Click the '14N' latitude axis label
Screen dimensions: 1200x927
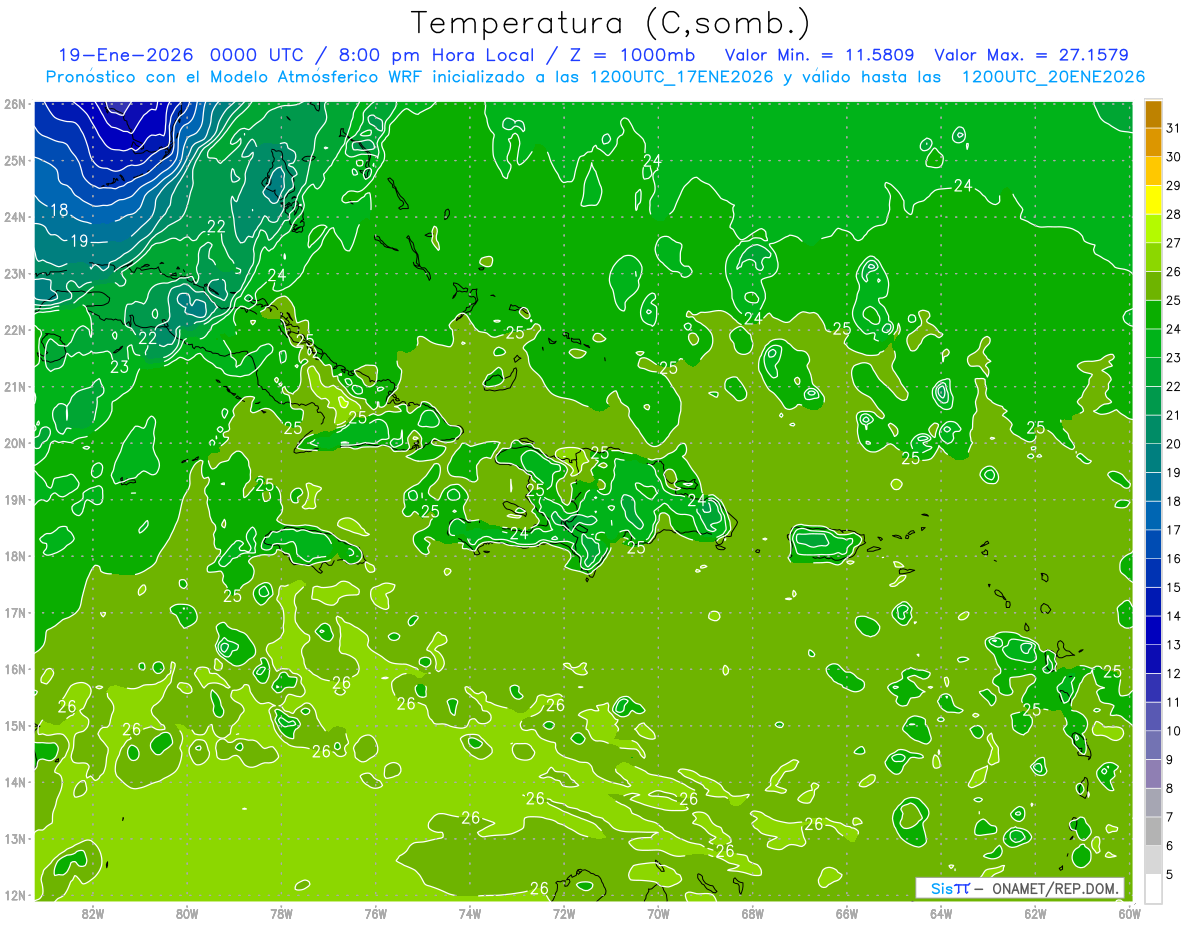pos(15,782)
